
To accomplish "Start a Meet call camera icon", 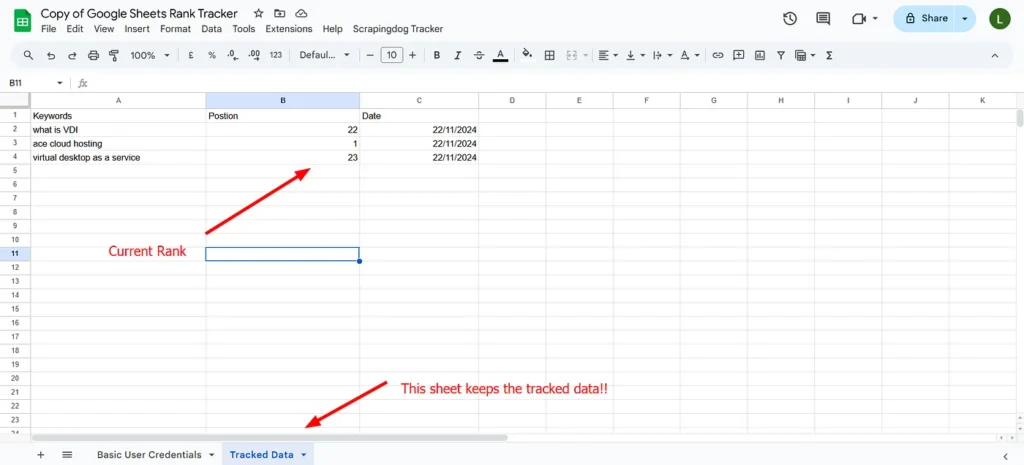I will click(x=859, y=19).
